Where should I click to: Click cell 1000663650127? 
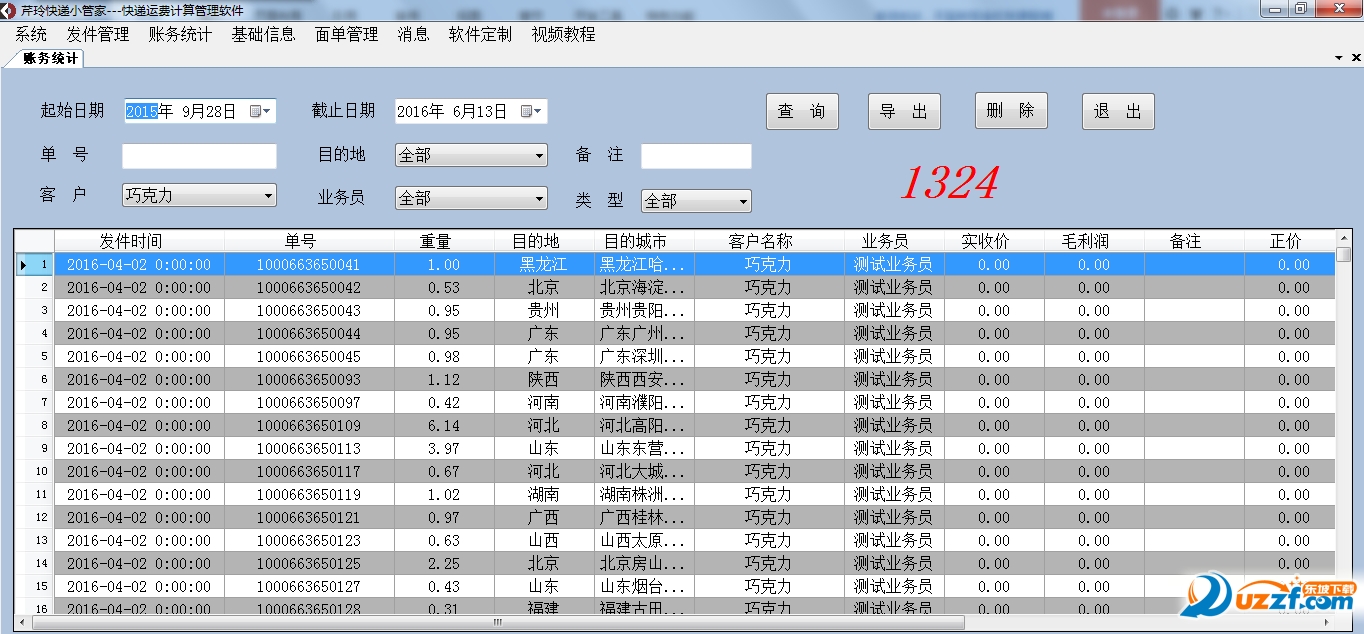point(309,587)
